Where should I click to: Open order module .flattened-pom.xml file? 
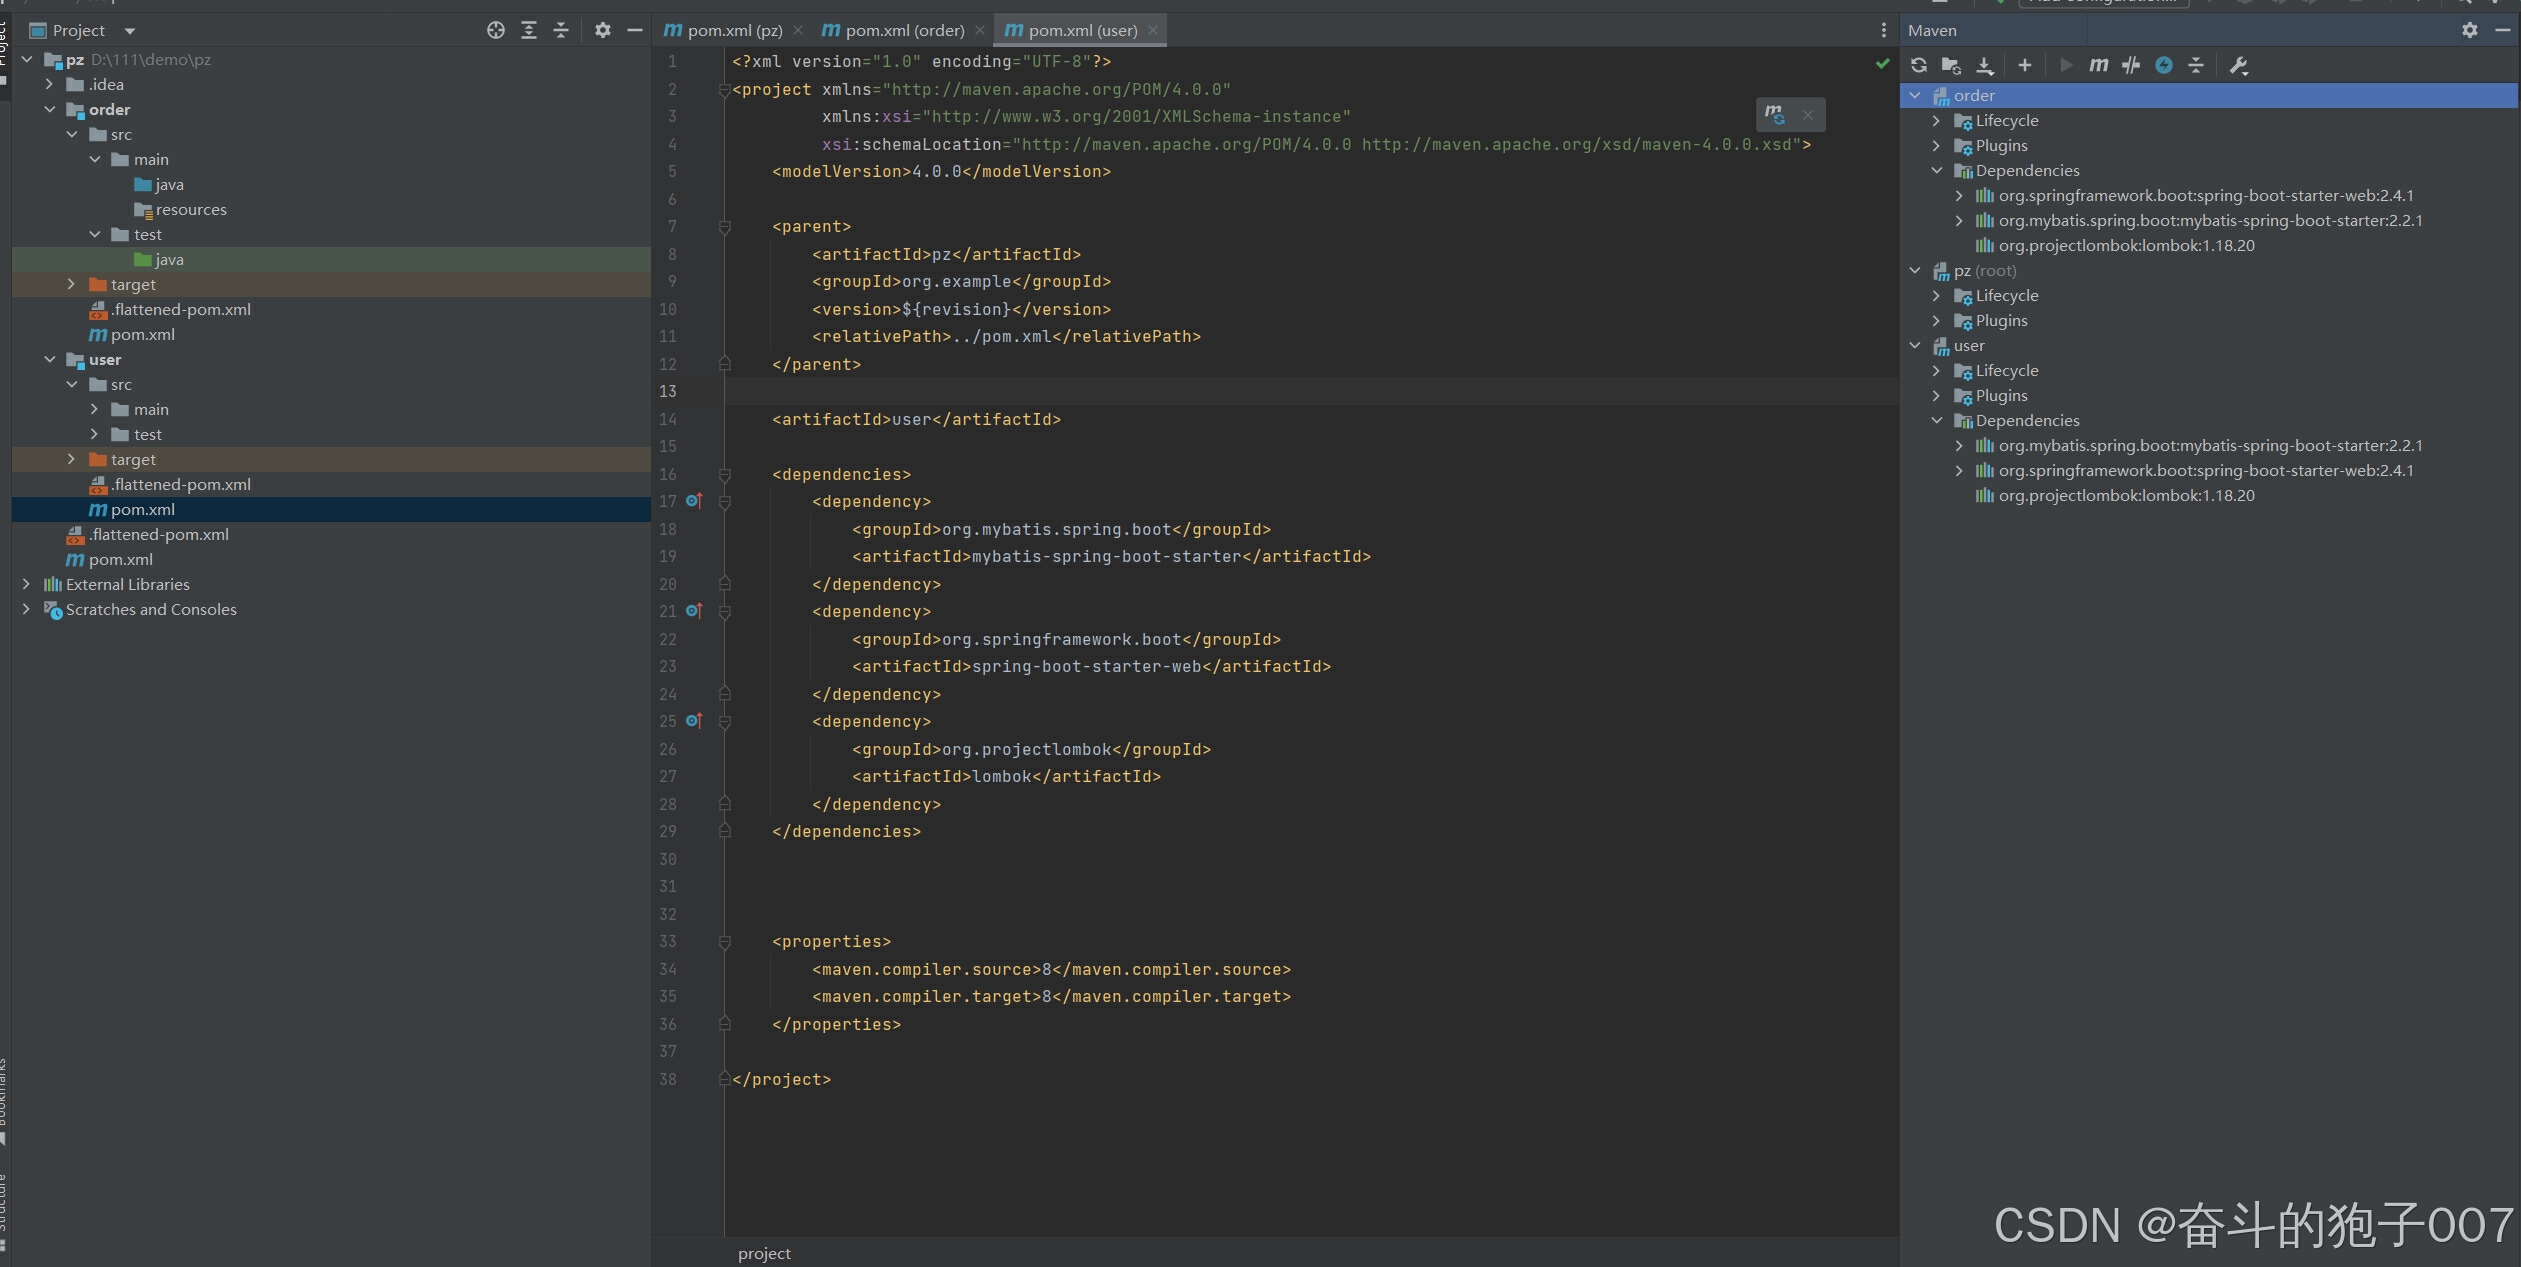point(180,309)
